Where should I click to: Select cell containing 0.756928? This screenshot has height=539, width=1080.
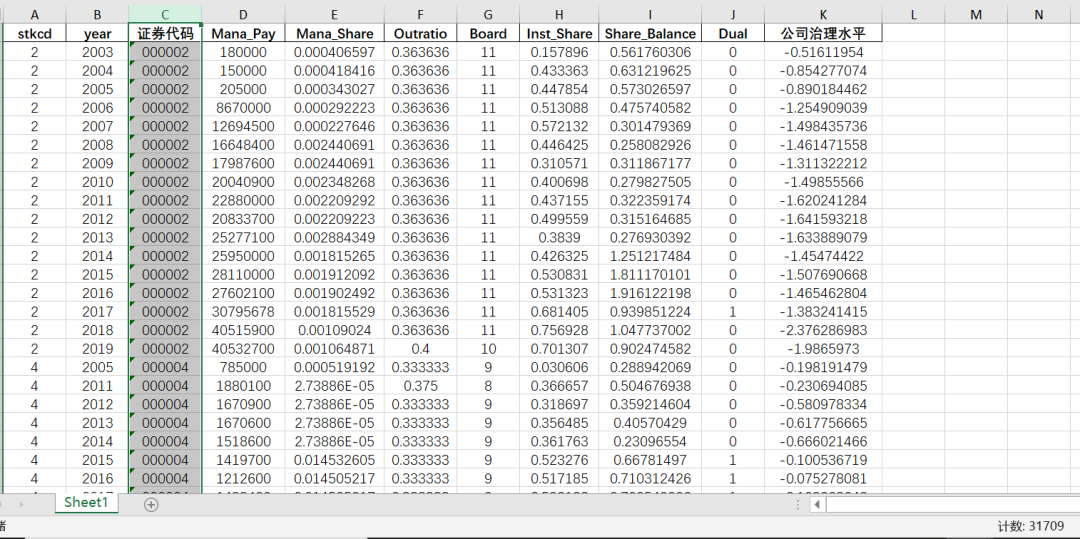coord(559,330)
